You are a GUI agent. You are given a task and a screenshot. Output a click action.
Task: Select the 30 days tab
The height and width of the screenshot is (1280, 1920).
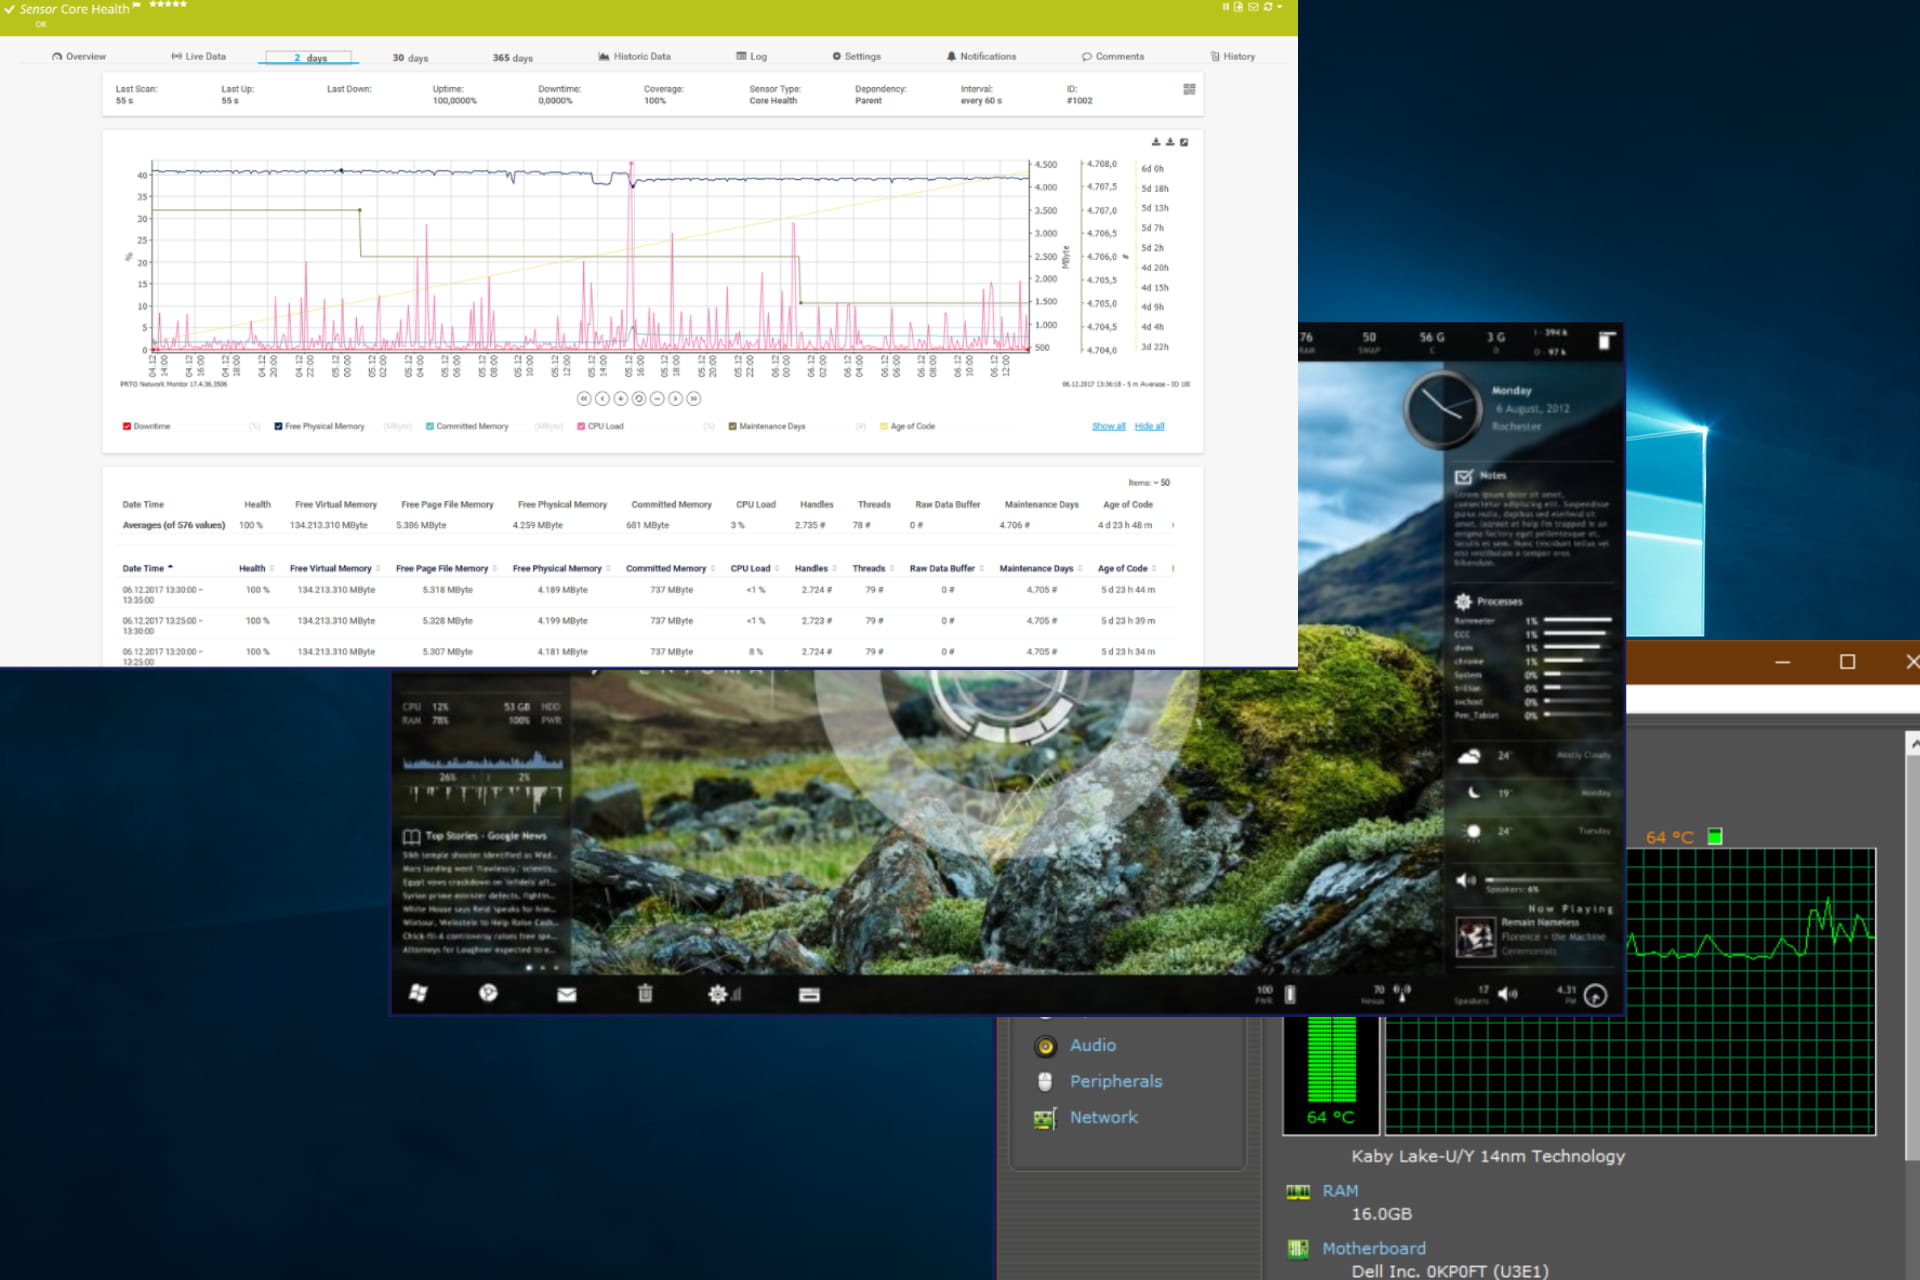(x=410, y=57)
